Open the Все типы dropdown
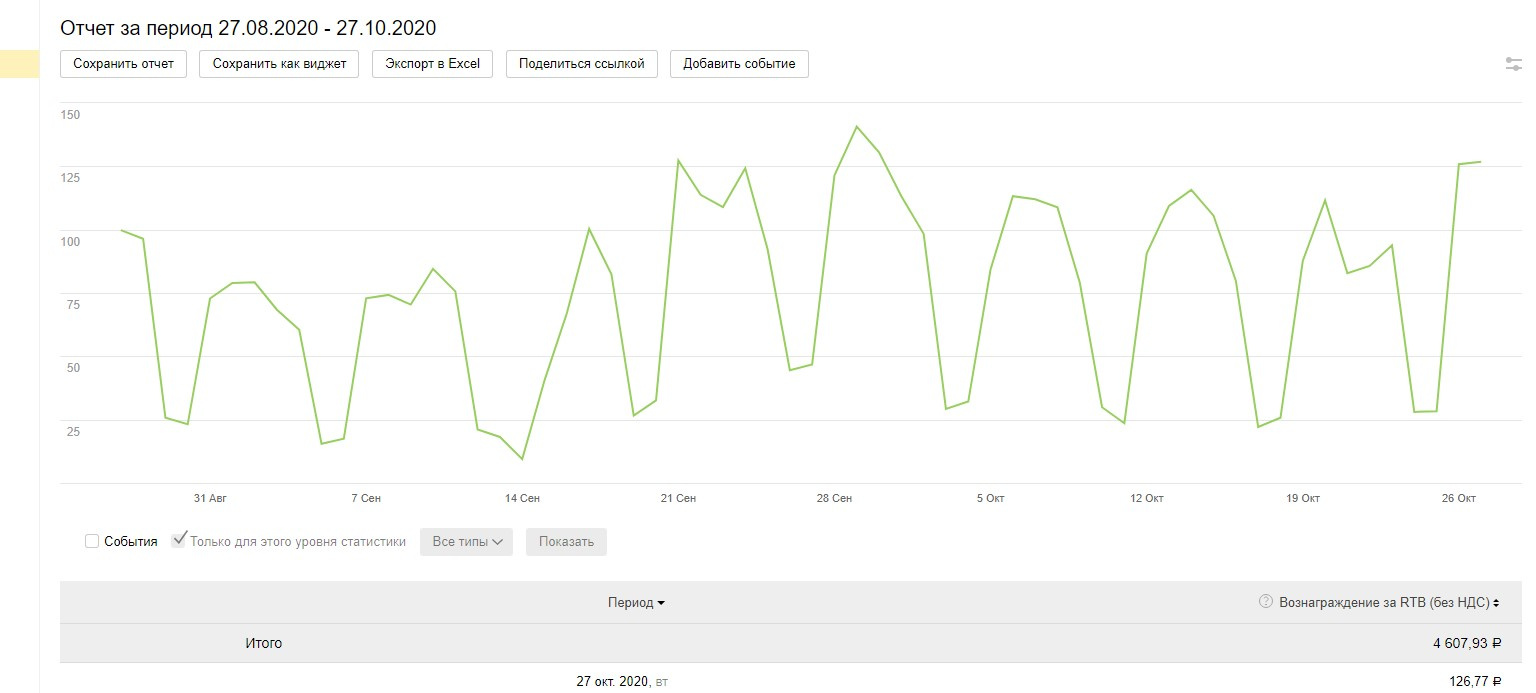Viewport: 1536px width, 693px height. click(466, 542)
